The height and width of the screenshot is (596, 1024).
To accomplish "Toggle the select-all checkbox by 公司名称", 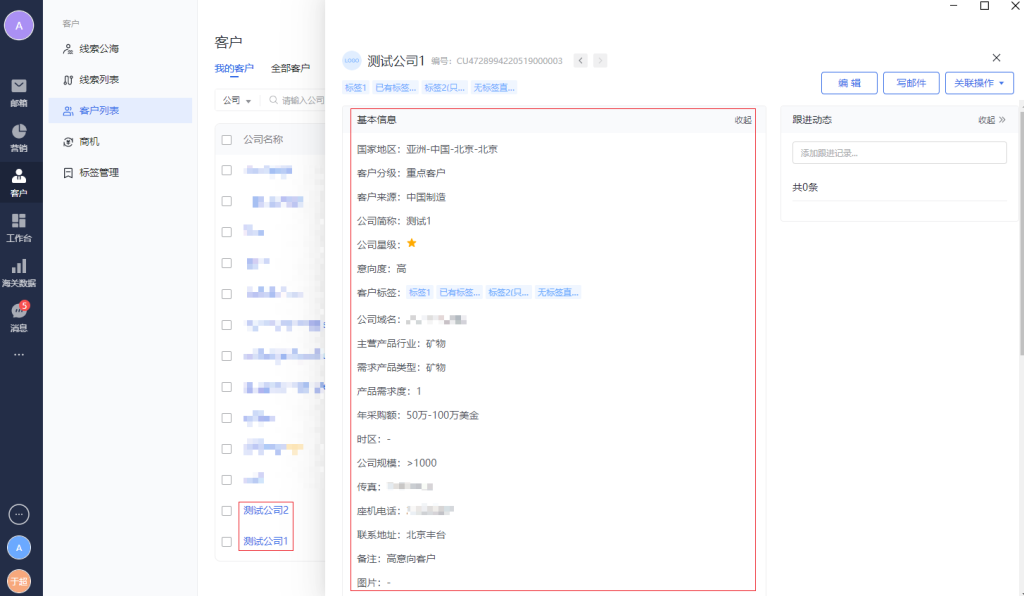I will pyautogui.click(x=227, y=140).
